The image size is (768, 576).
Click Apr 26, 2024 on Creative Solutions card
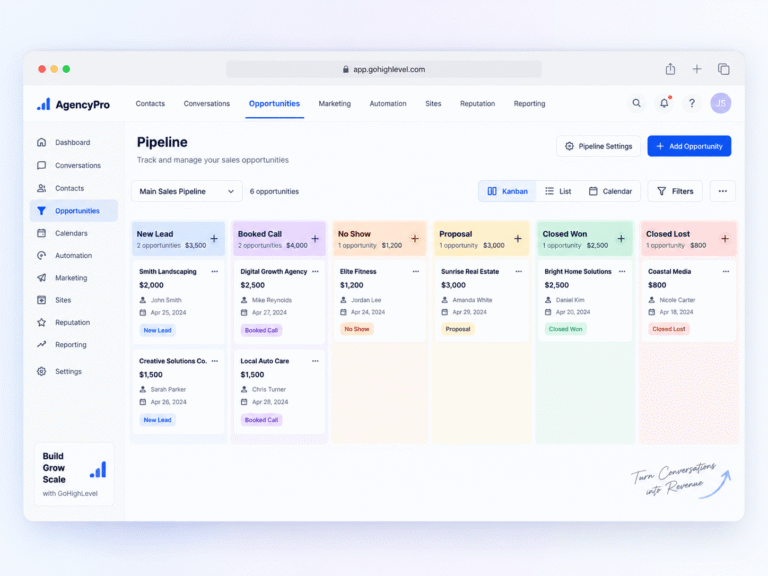click(x=168, y=402)
